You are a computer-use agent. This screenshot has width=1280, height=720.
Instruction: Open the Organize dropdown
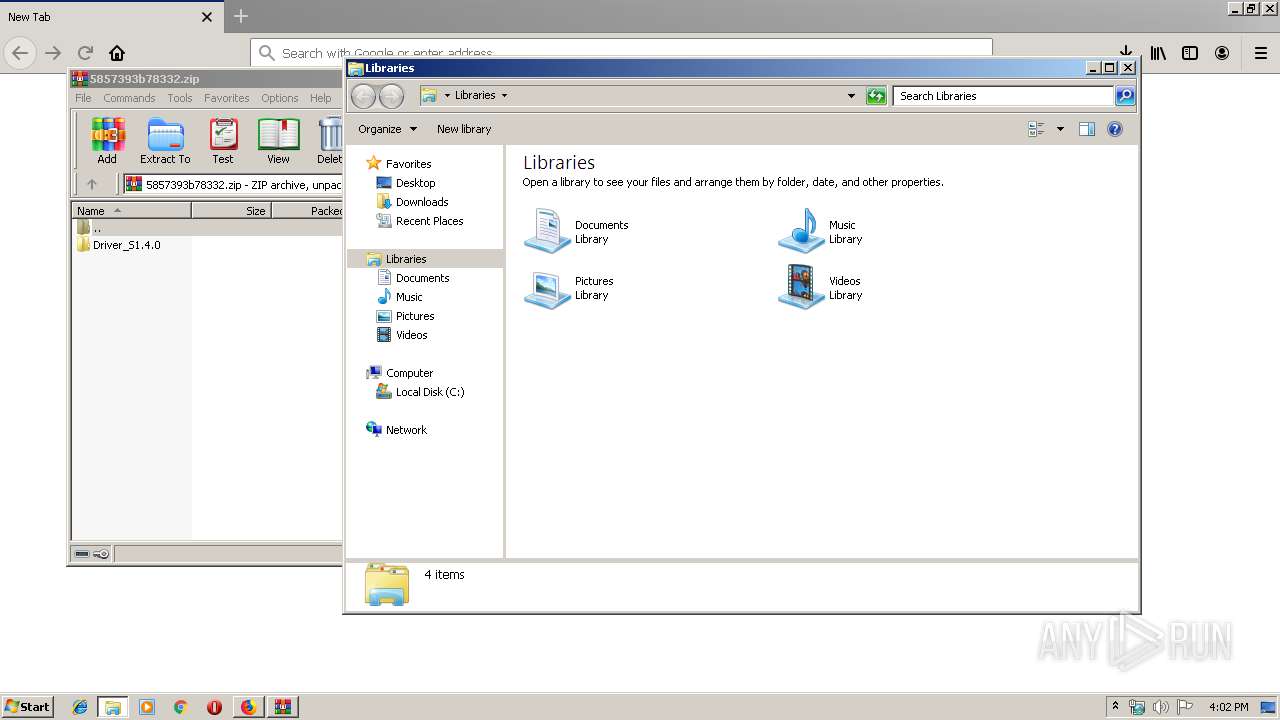click(x=388, y=129)
